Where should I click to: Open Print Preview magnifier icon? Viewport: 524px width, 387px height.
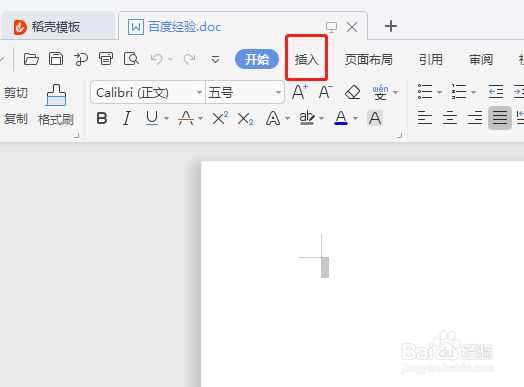click(131, 59)
